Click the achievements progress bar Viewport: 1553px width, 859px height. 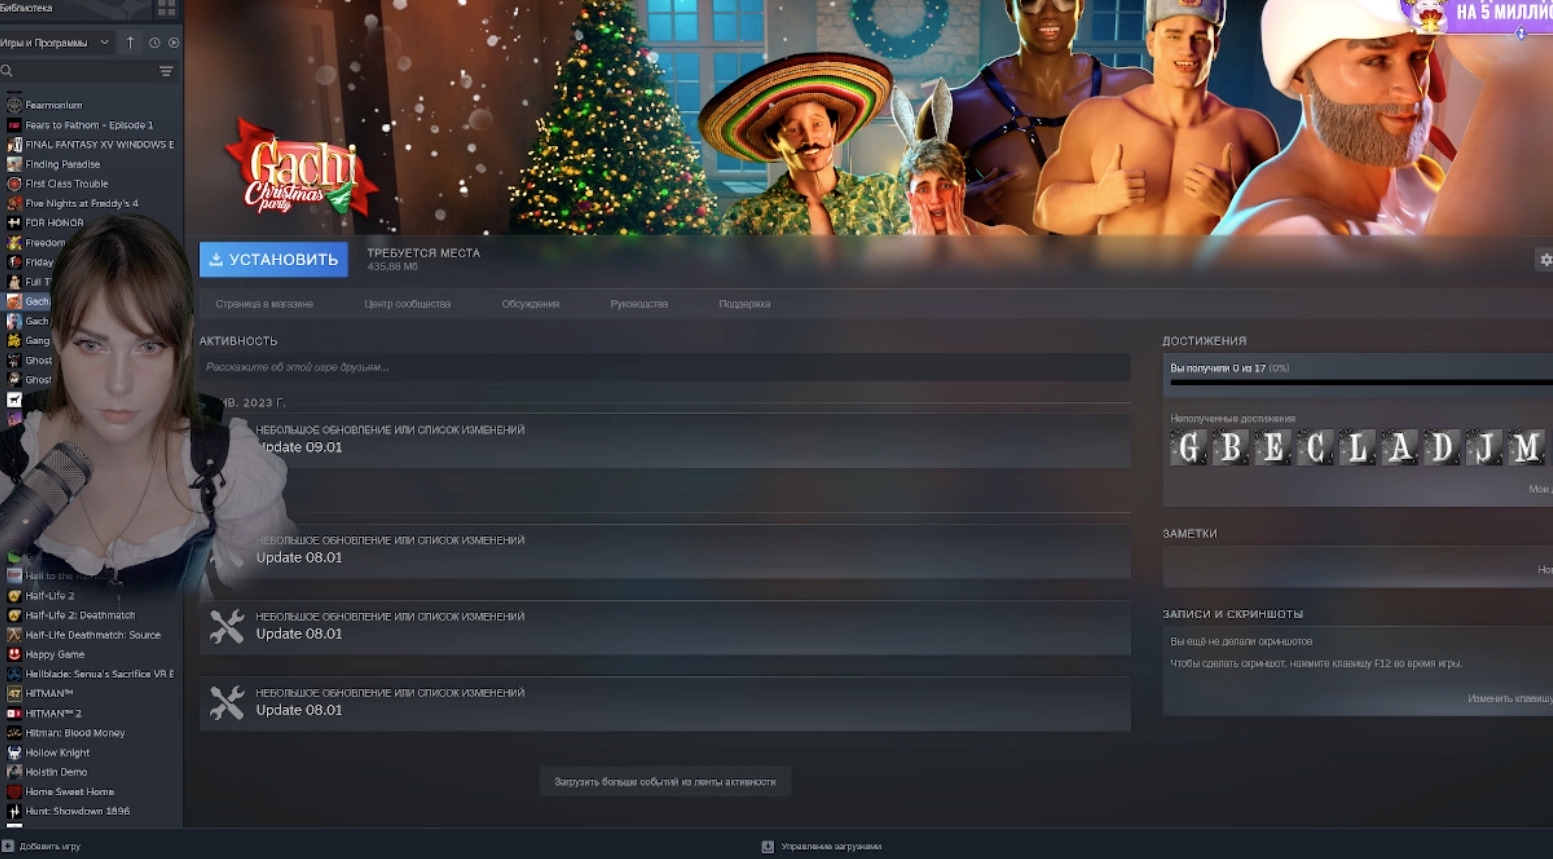[1361, 382]
